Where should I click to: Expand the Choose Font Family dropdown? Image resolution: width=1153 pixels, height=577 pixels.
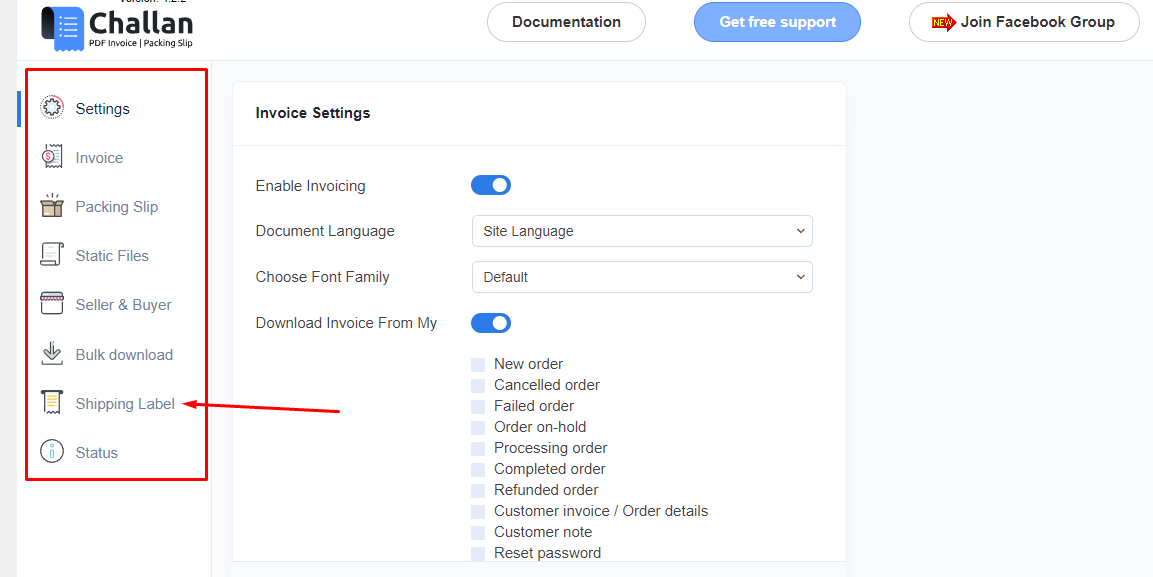coord(642,276)
